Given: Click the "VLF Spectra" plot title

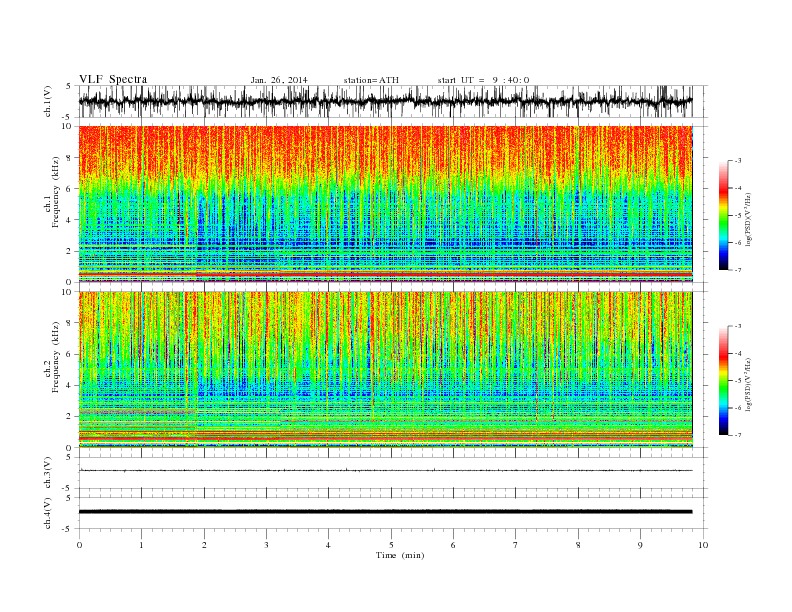Looking at the screenshot, I should tap(113, 79).
